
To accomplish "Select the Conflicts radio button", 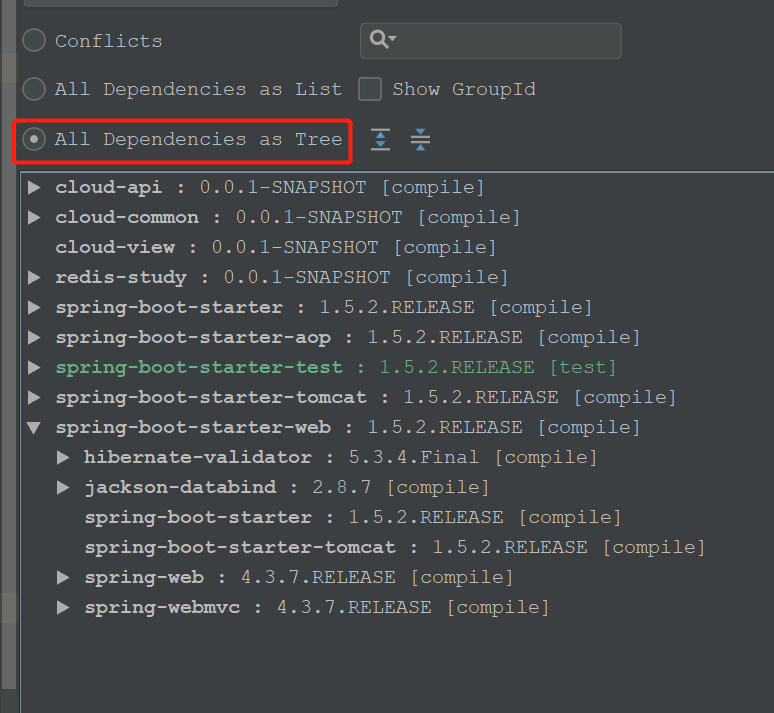I will click(x=34, y=40).
